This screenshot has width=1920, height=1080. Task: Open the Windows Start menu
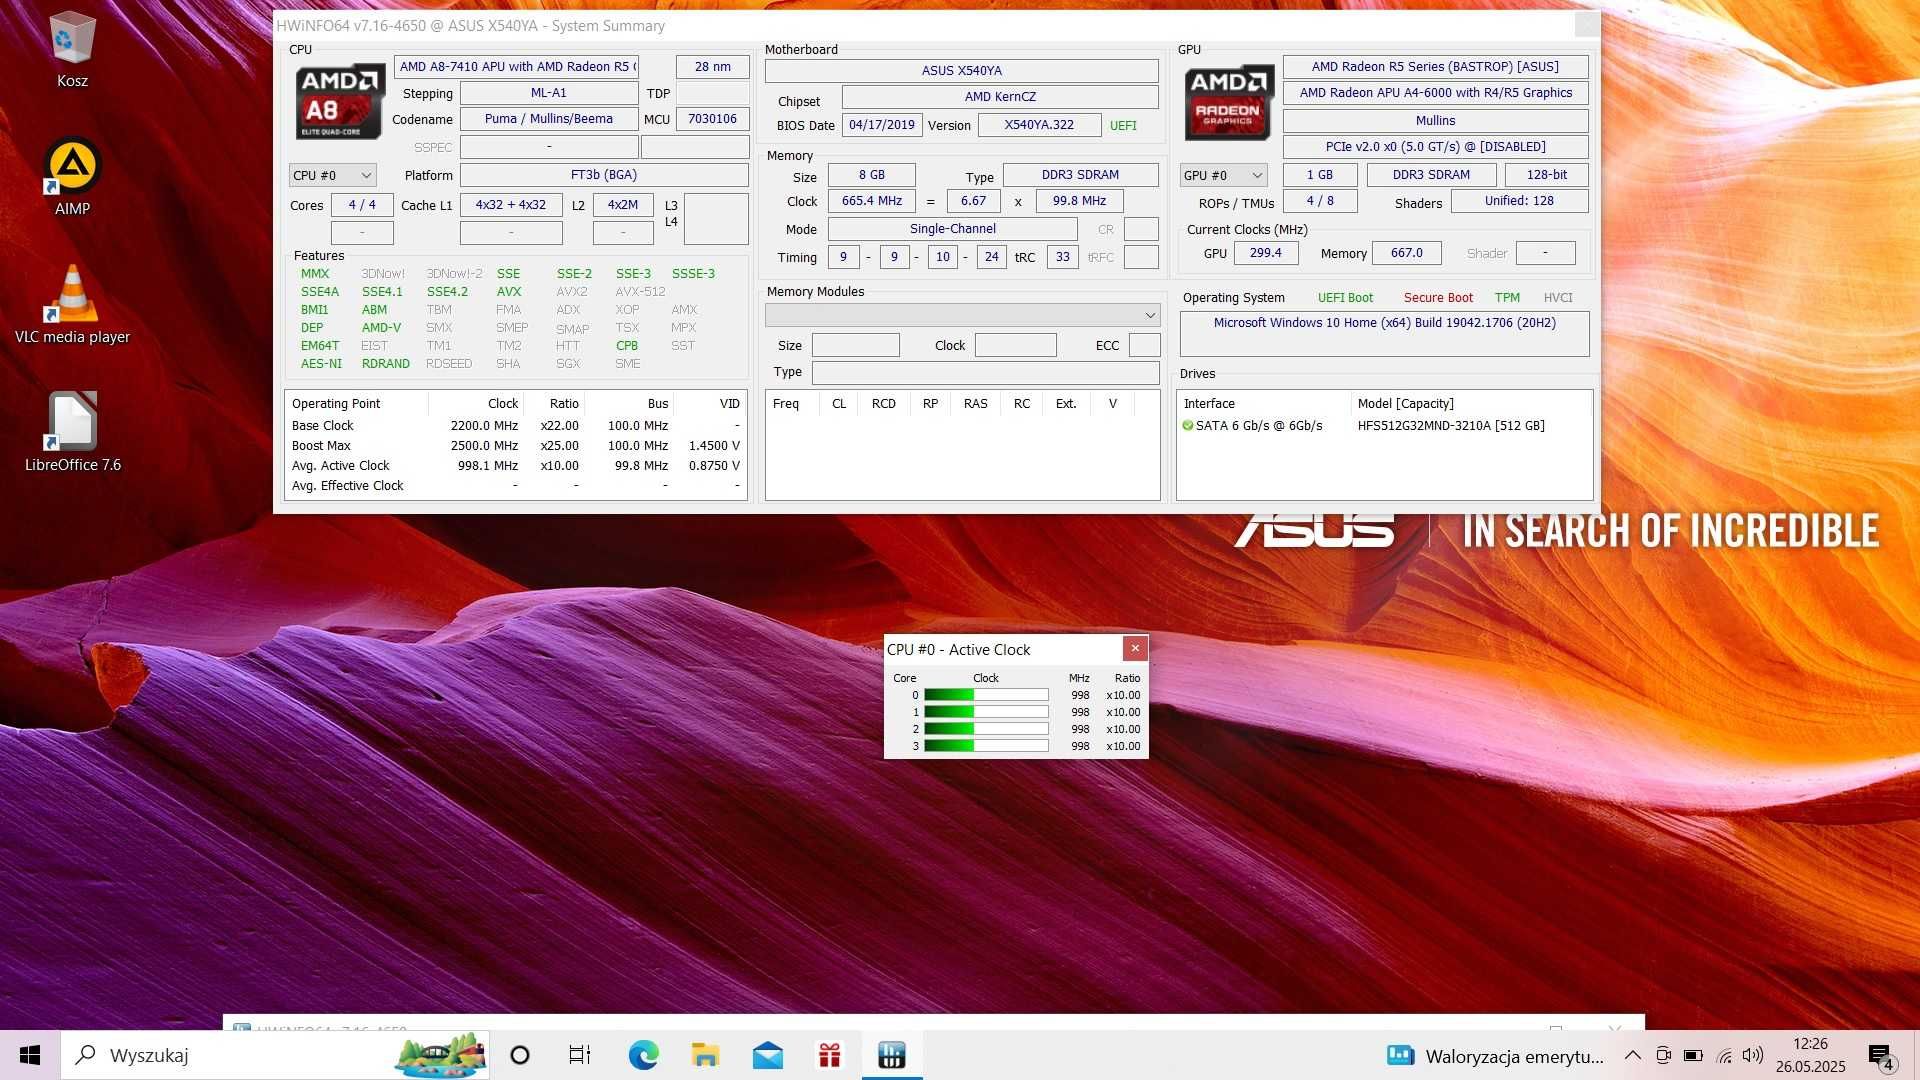(30, 1055)
